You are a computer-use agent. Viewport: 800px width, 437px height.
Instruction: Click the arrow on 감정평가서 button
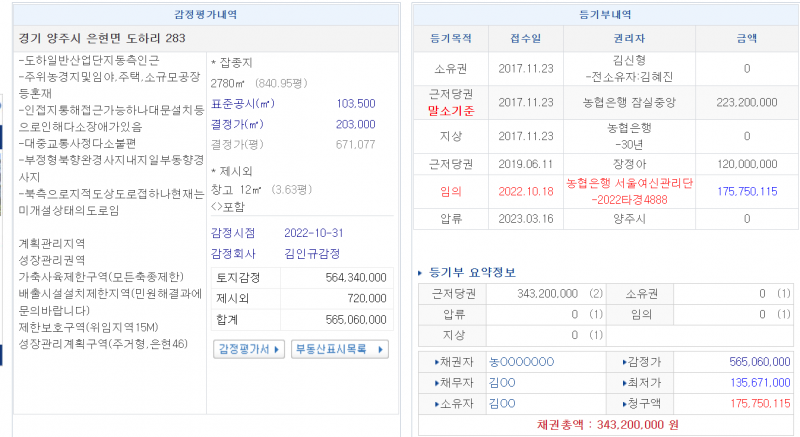278,349
